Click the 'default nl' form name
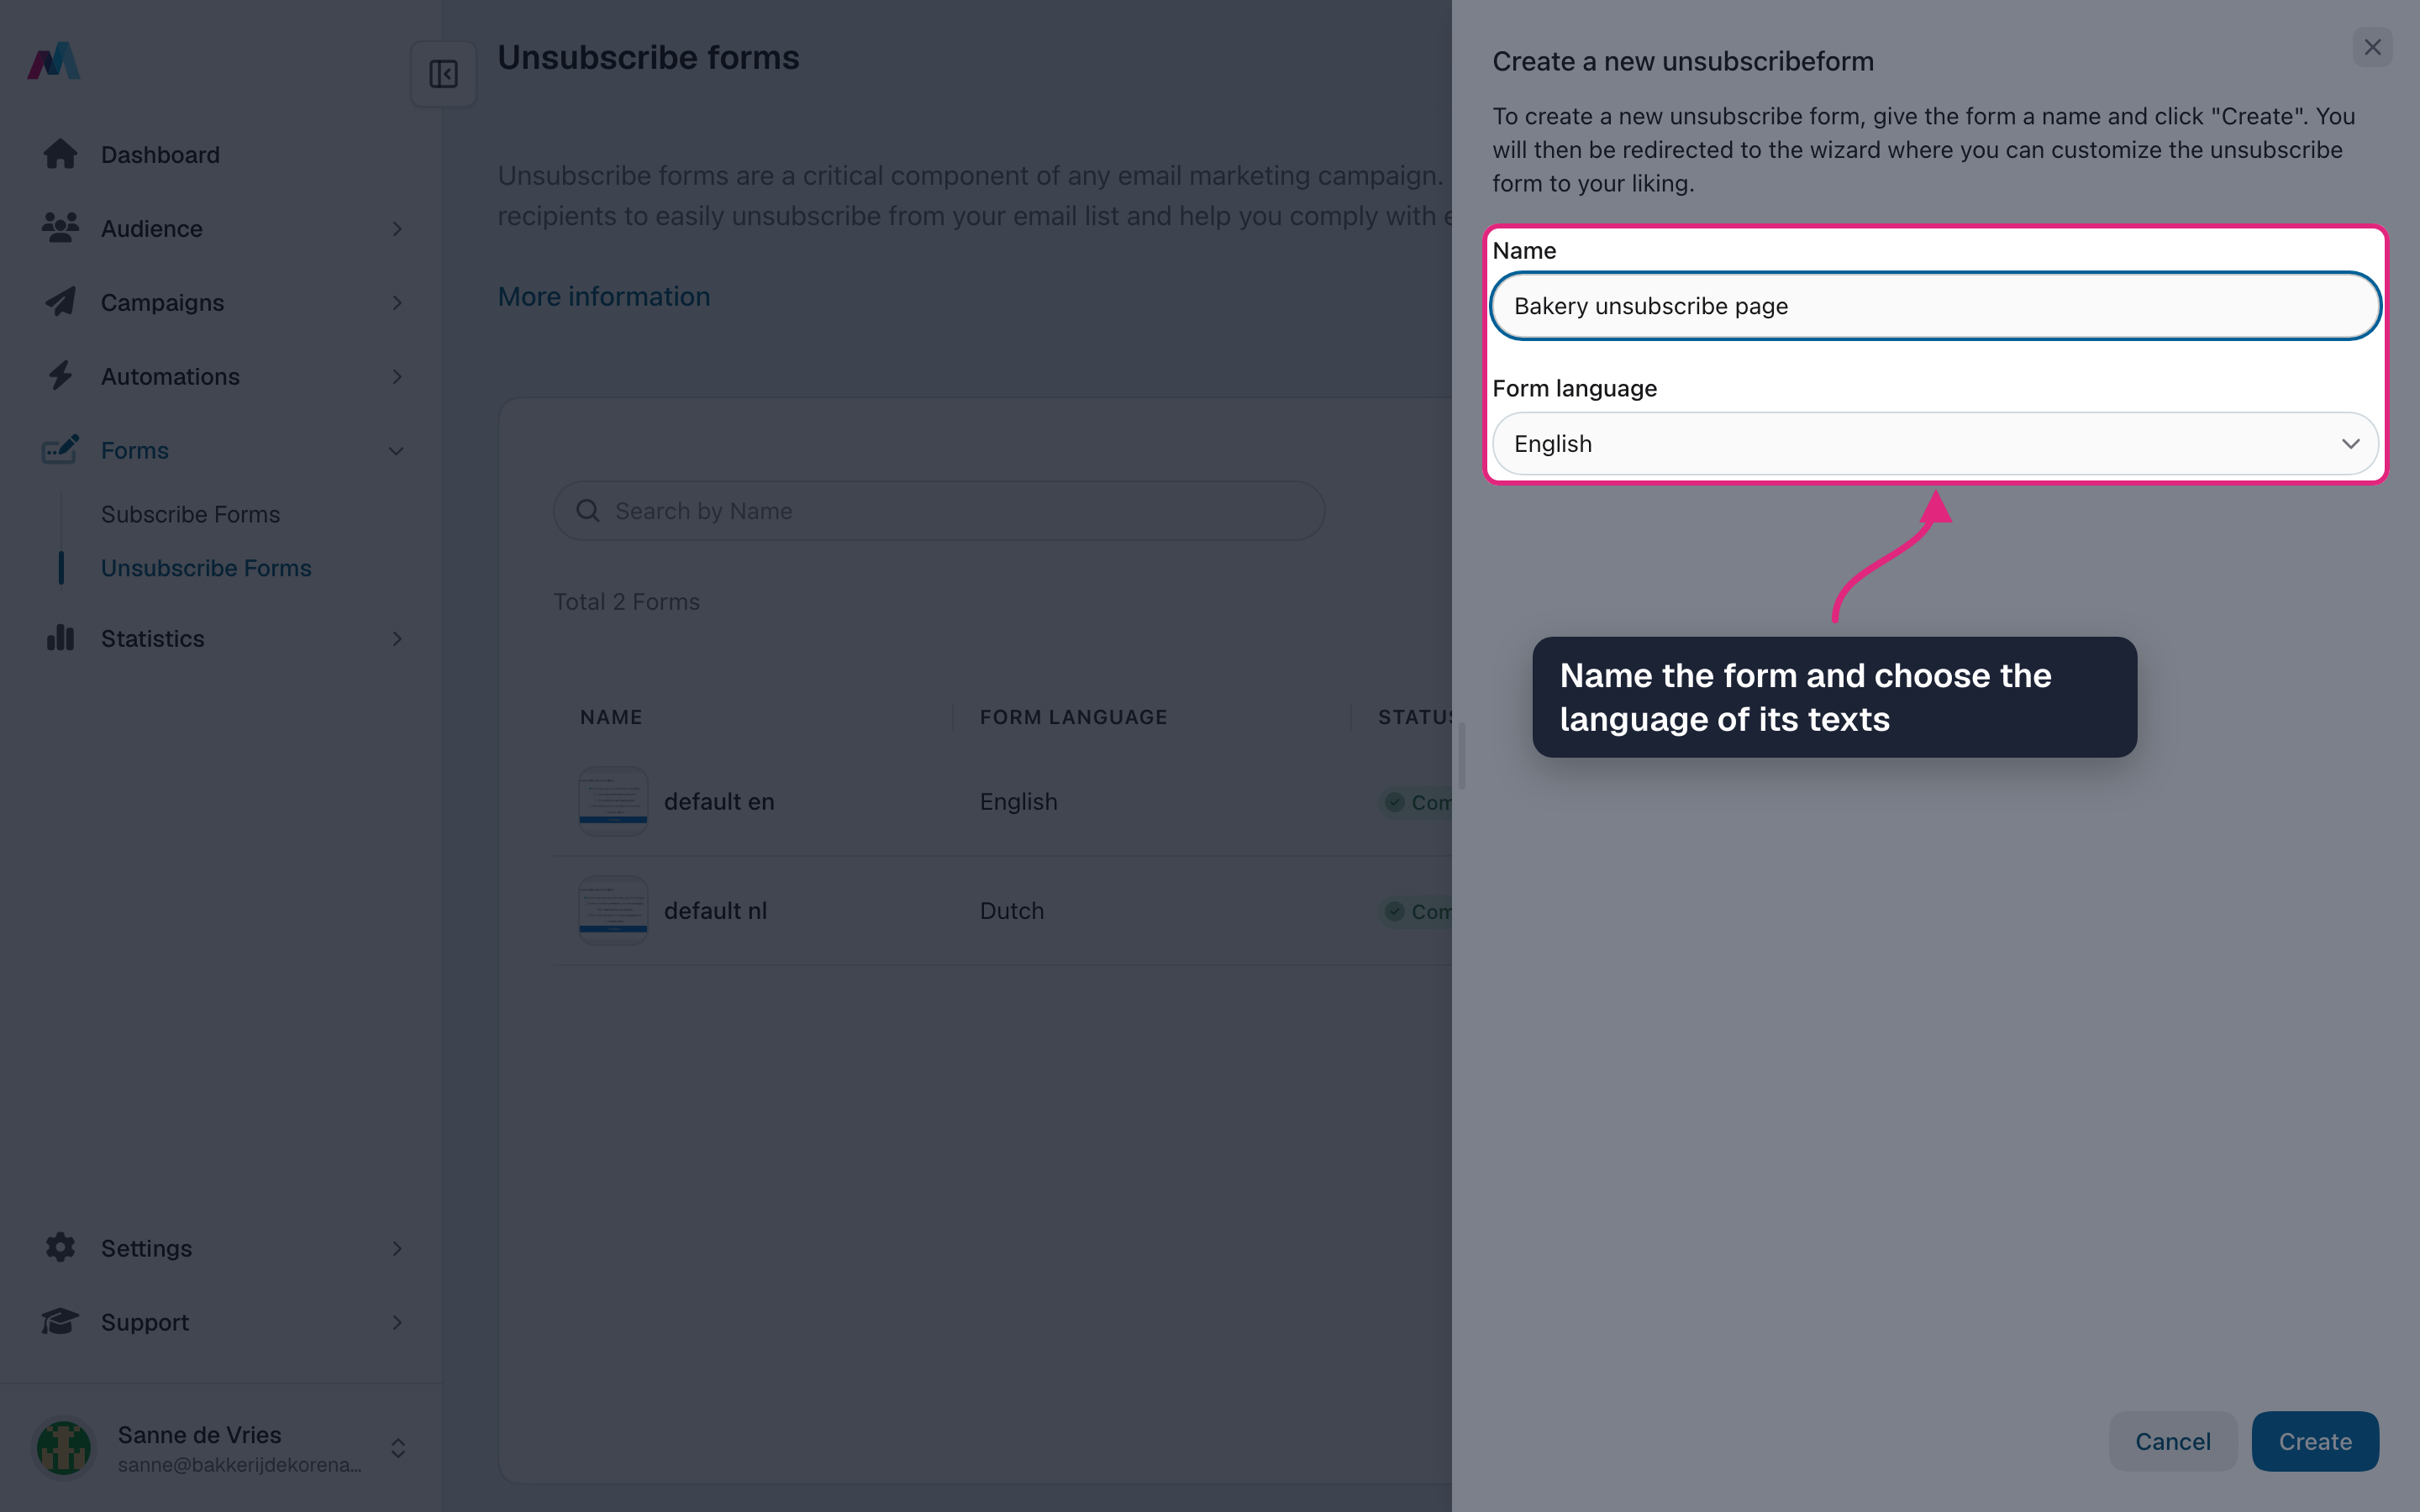Viewport: 2420px width, 1512px height. pos(716,911)
